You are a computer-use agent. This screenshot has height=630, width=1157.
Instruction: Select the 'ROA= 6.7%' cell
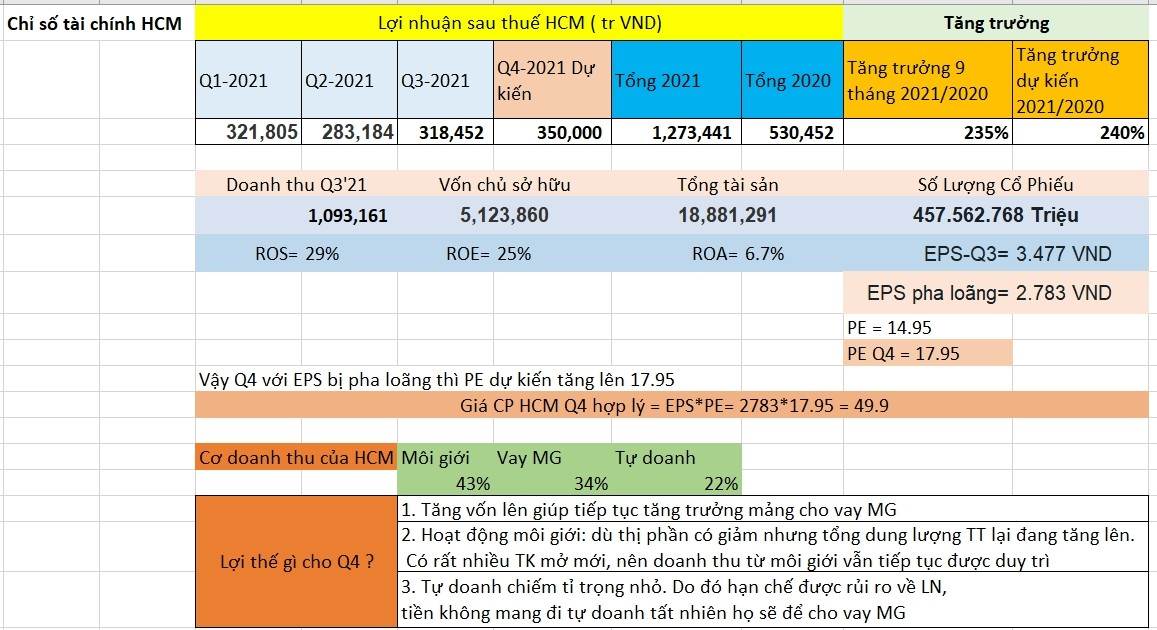738,254
